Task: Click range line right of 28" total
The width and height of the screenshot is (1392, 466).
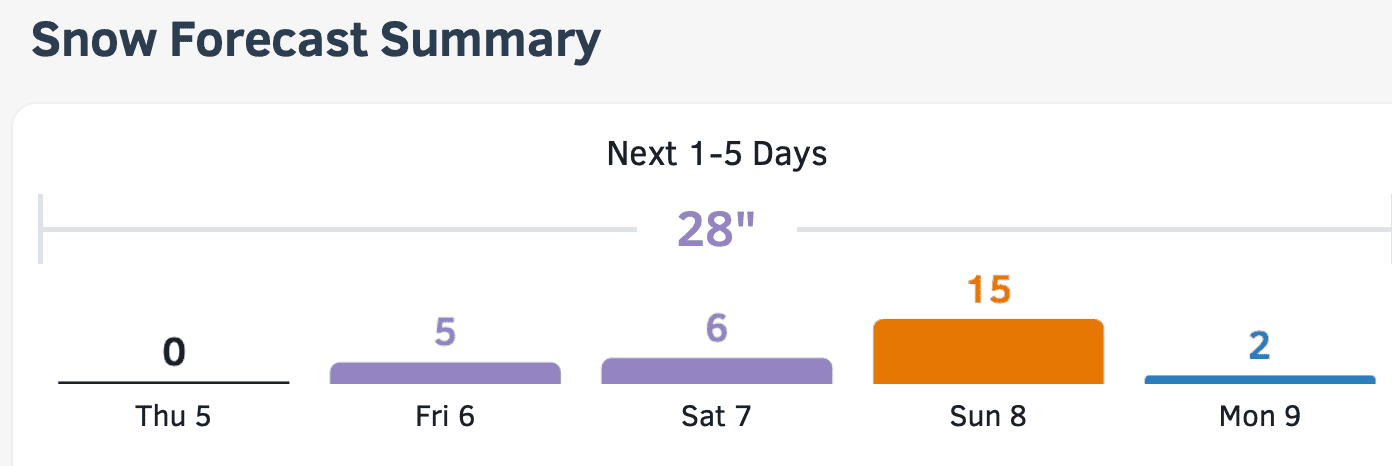Action: pyautogui.click(x=1094, y=229)
